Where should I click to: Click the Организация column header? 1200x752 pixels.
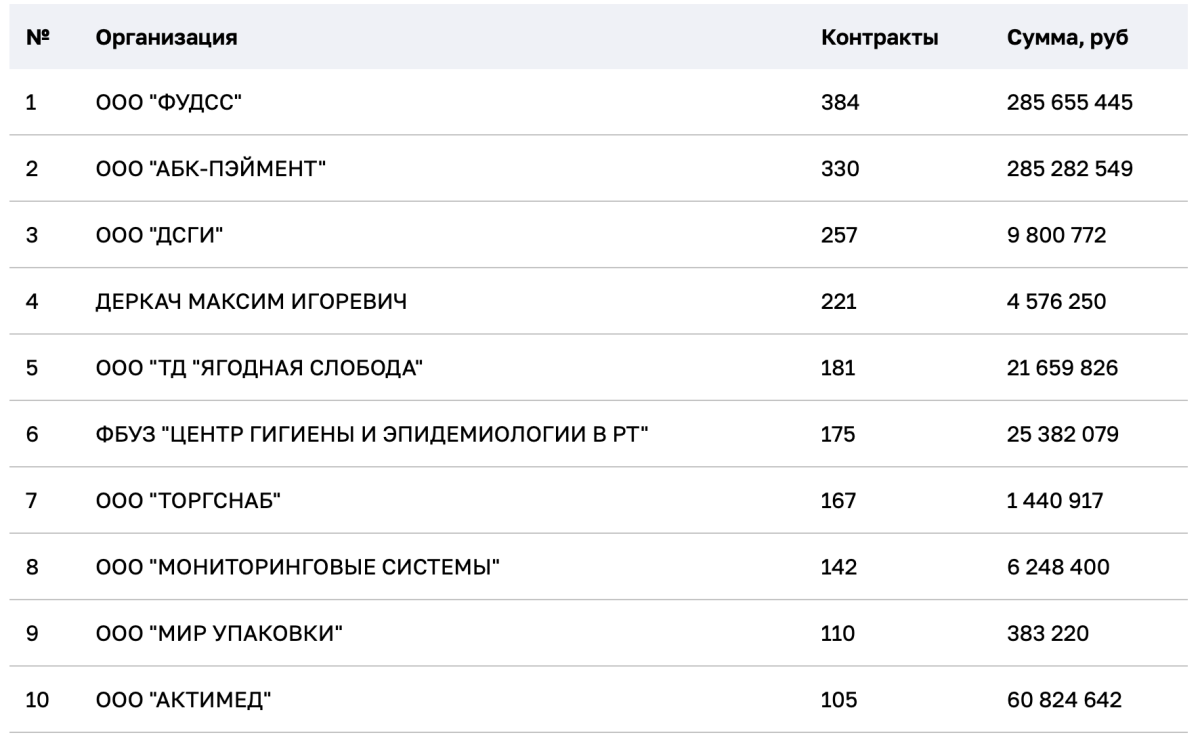coord(166,39)
